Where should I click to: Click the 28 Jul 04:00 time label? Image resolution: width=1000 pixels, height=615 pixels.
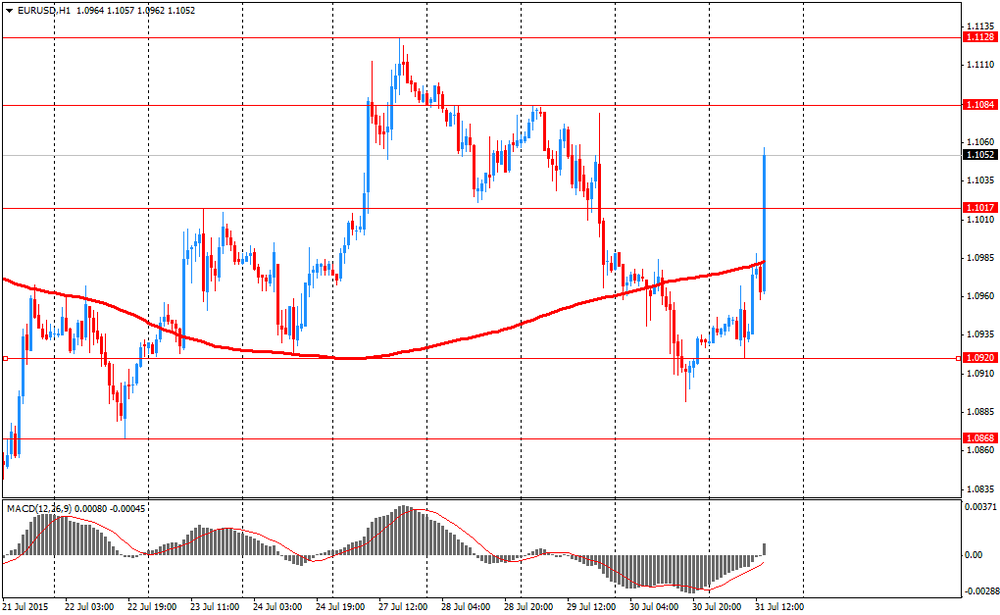tap(466, 607)
